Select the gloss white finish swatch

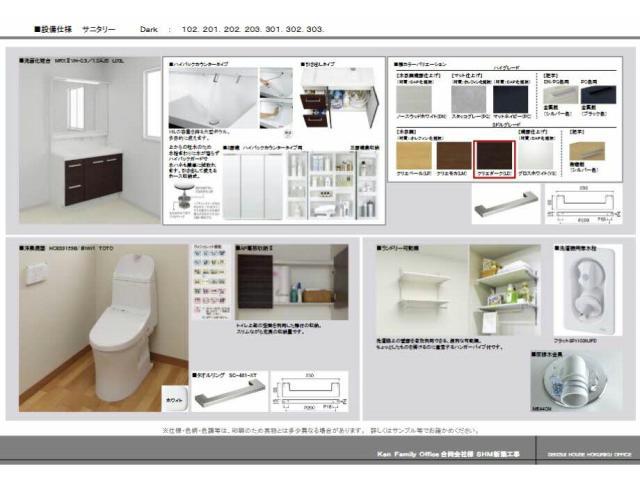point(533,156)
